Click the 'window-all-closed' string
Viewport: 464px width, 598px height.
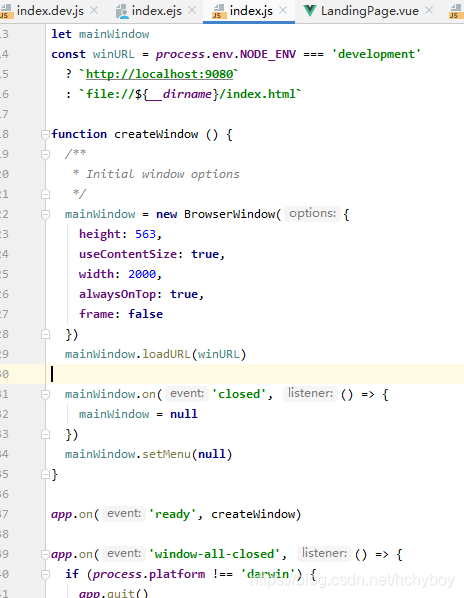[214, 554]
